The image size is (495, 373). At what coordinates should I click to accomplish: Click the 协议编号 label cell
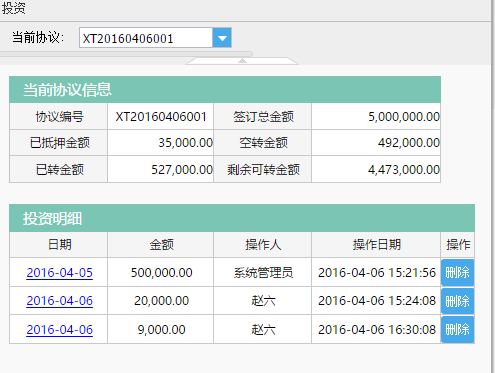click(59, 117)
